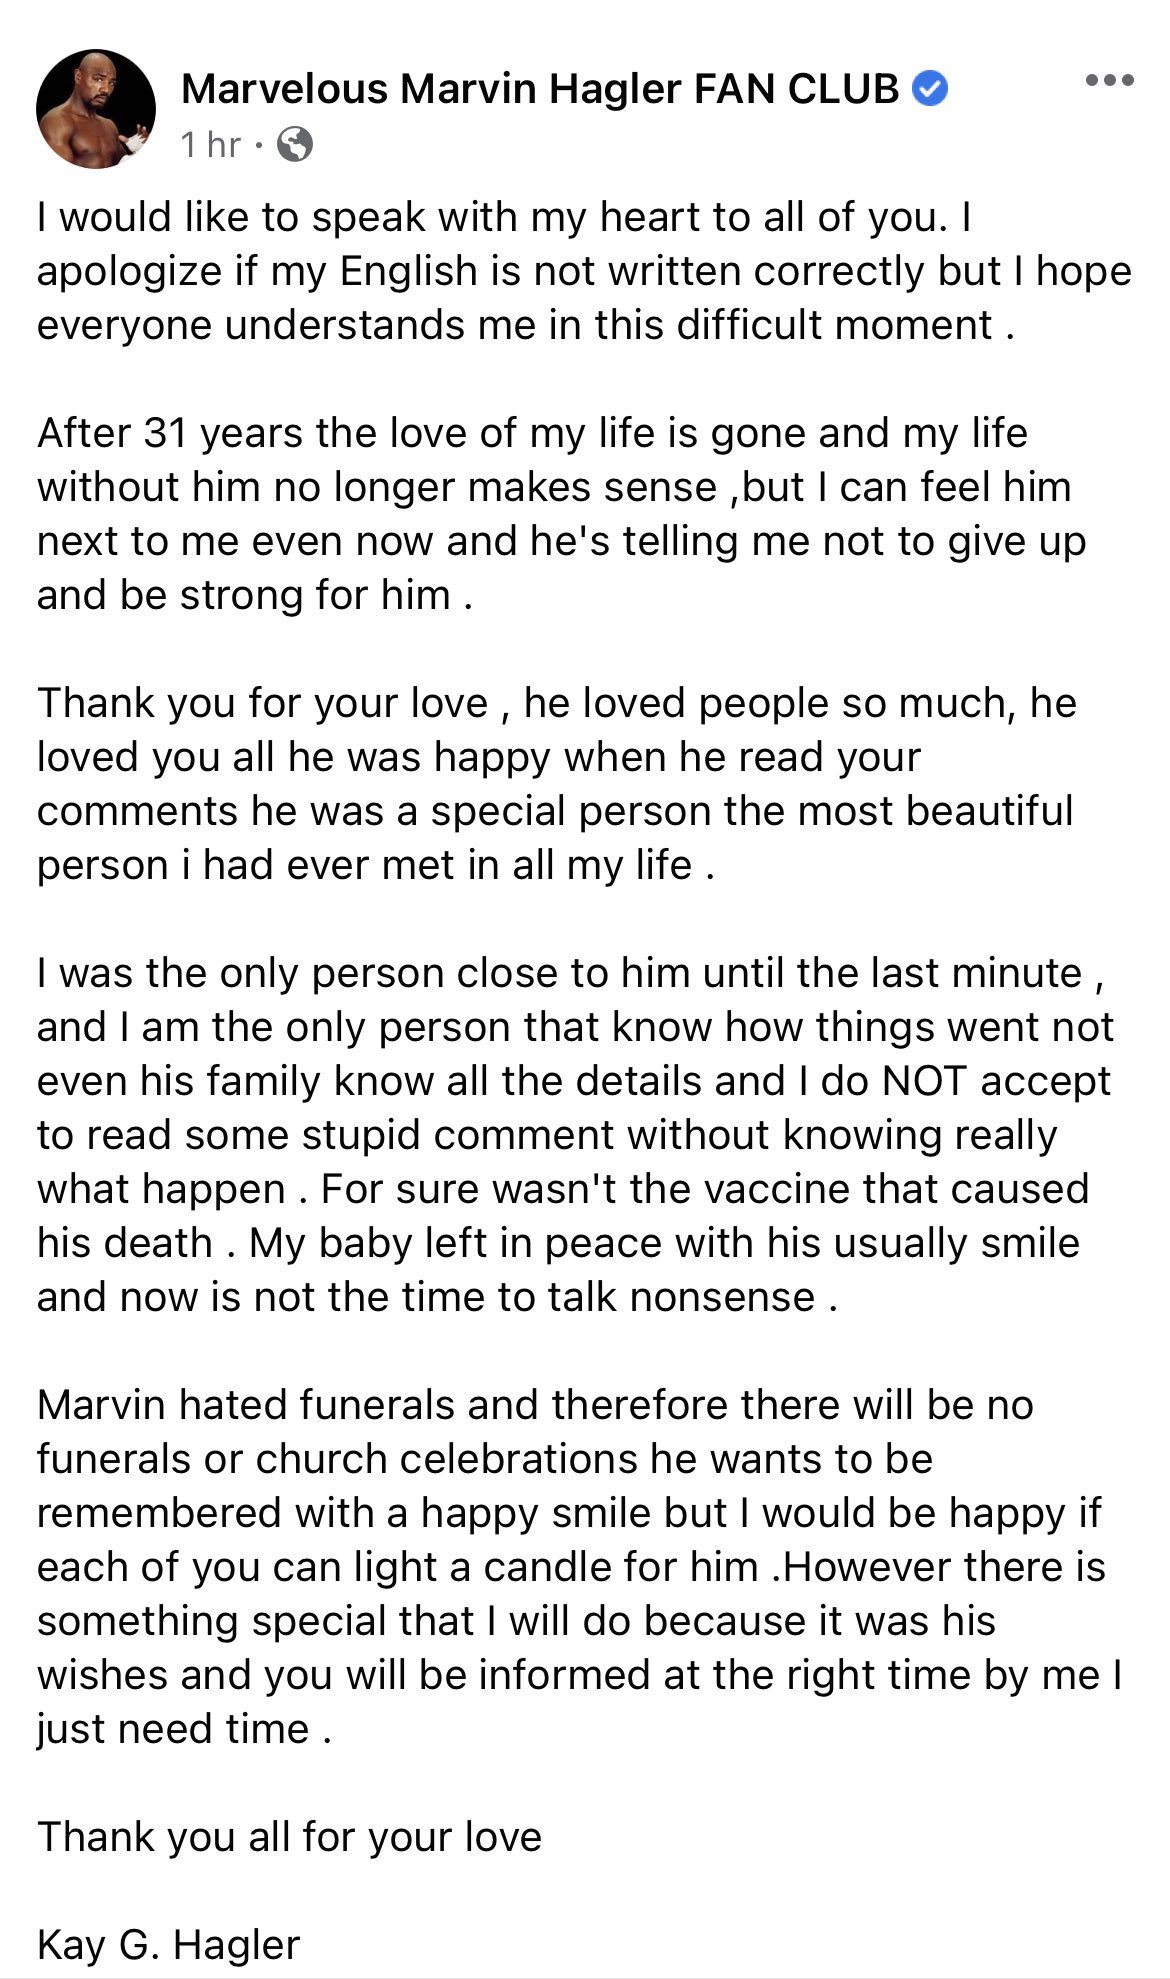Open the Marvin Hagler profile picture
Viewport: 1170px width, 1979px height.
coord(96,109)
